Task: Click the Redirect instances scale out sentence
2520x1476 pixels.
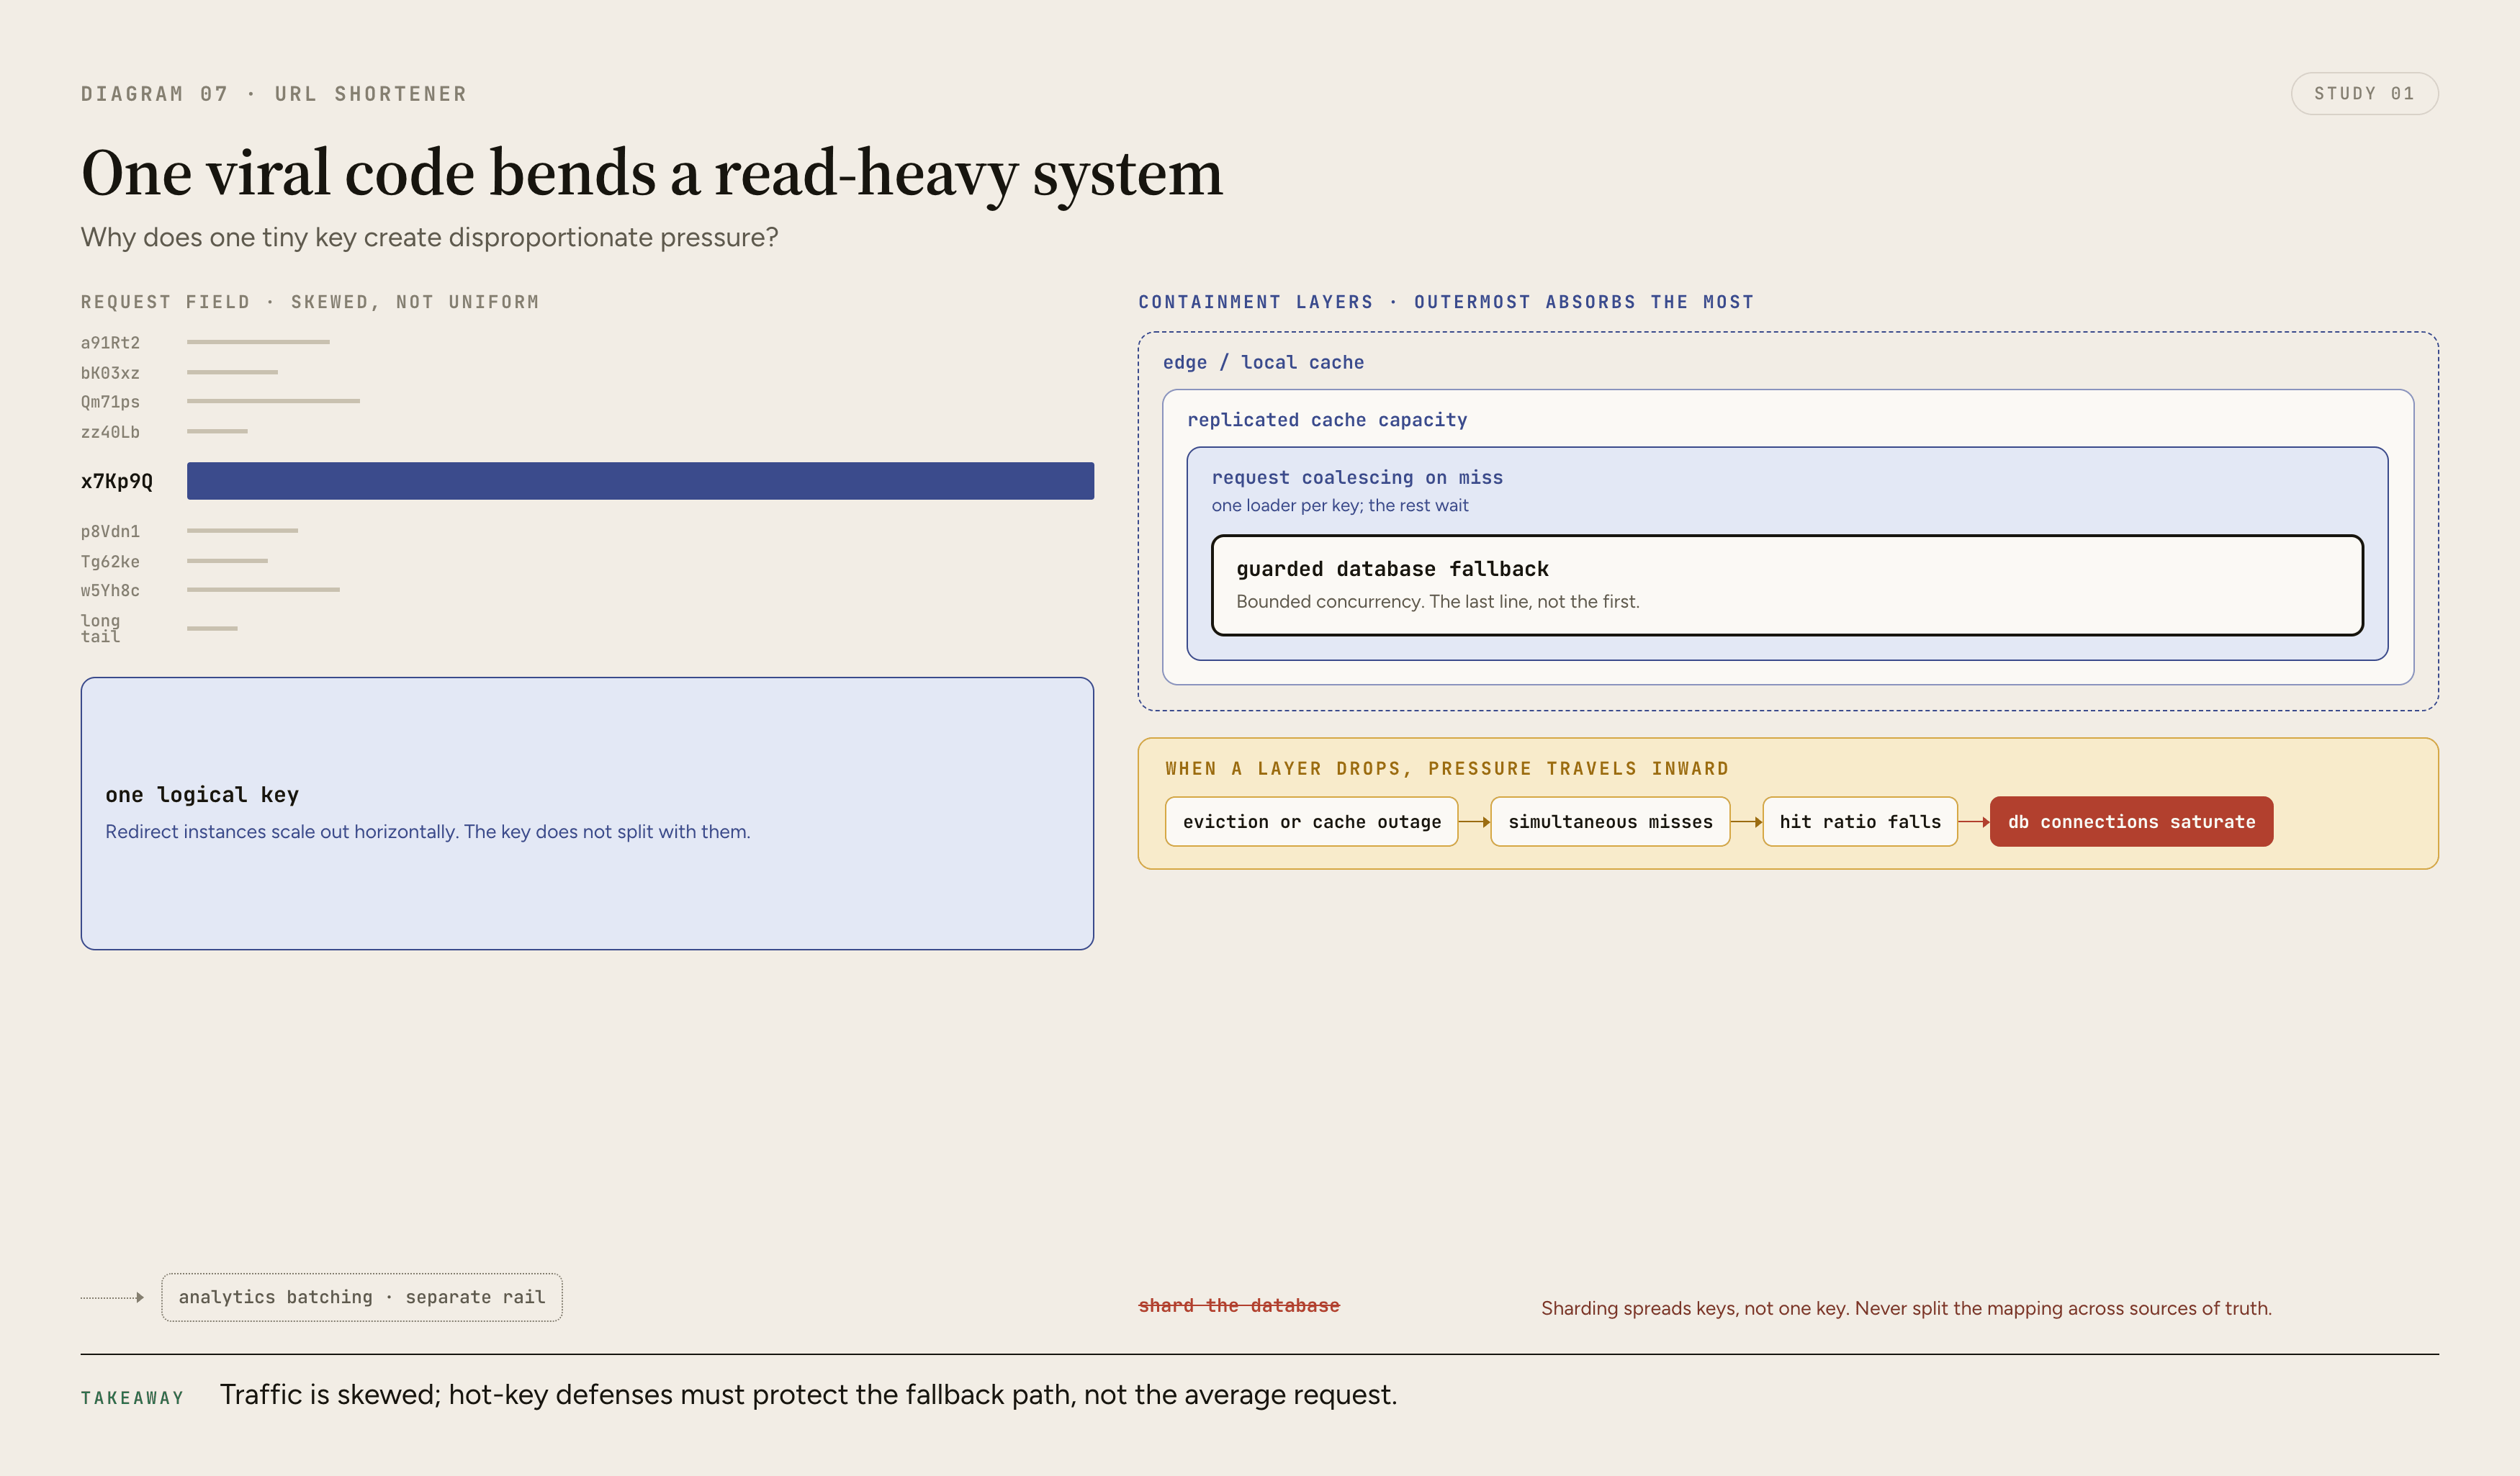Action: point(428,832)
